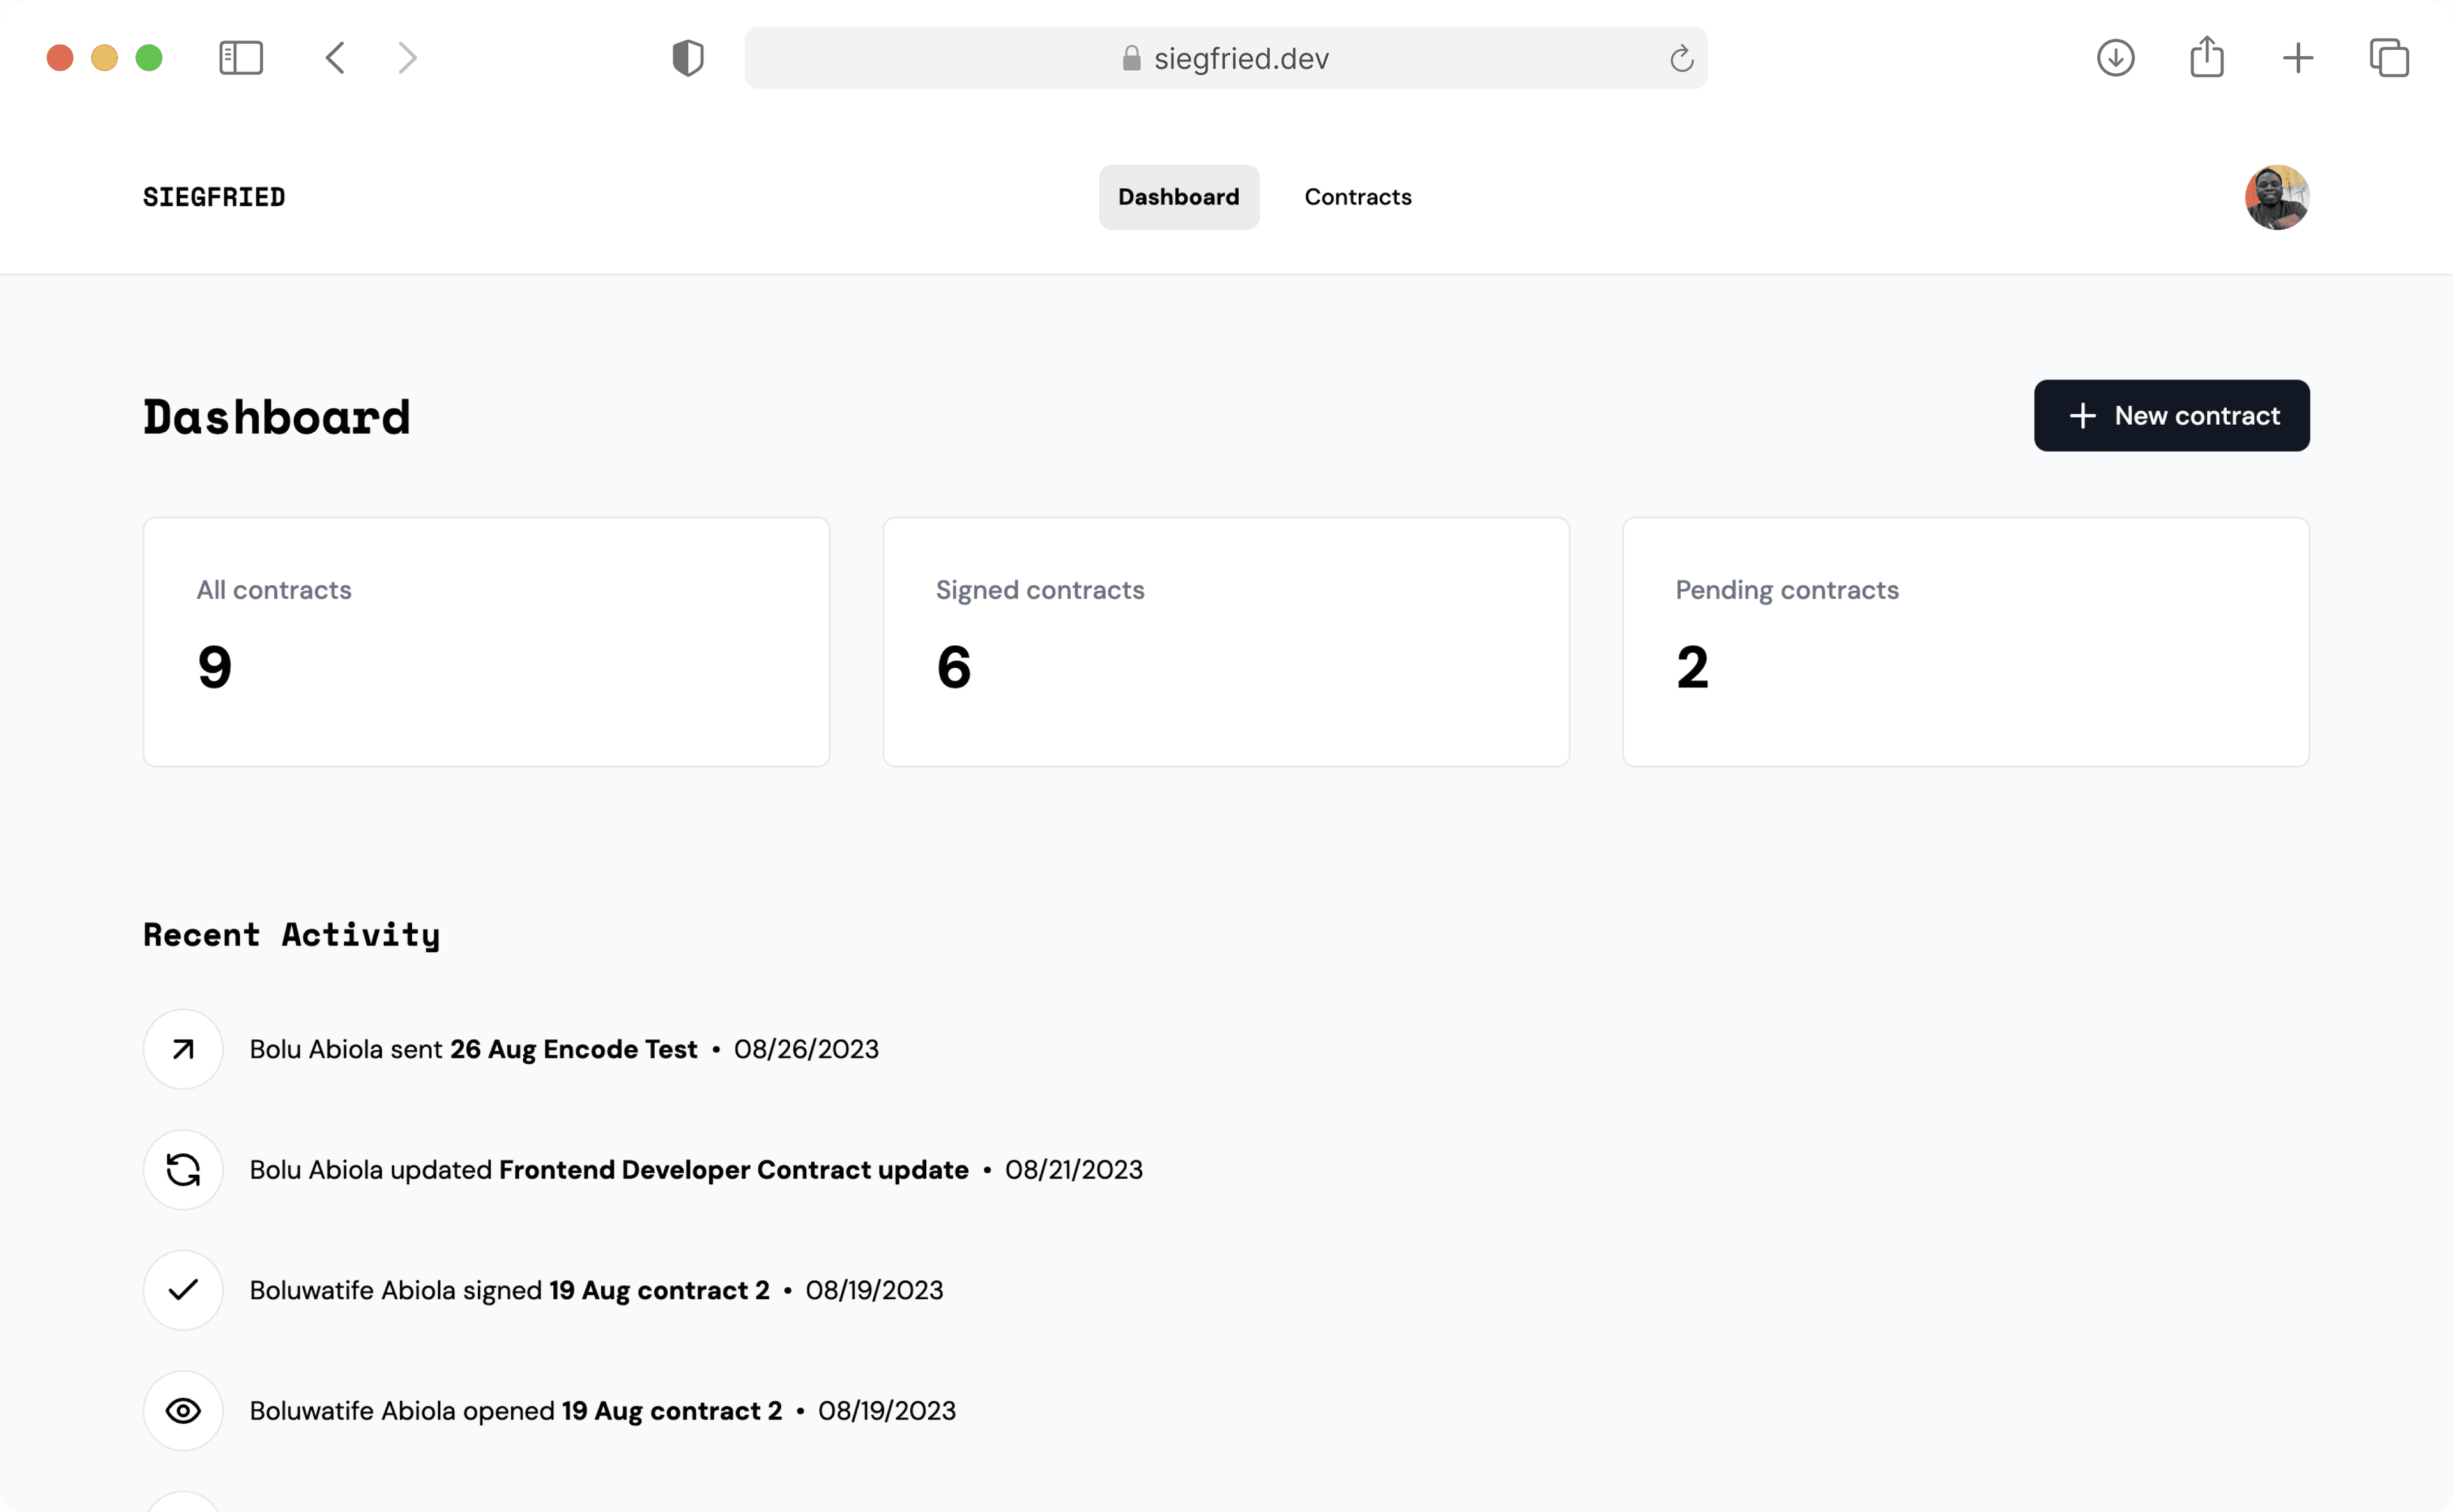
Task: Reload the siegfried.dev page
Action: pyautogui.click(x=1682, y=58)
